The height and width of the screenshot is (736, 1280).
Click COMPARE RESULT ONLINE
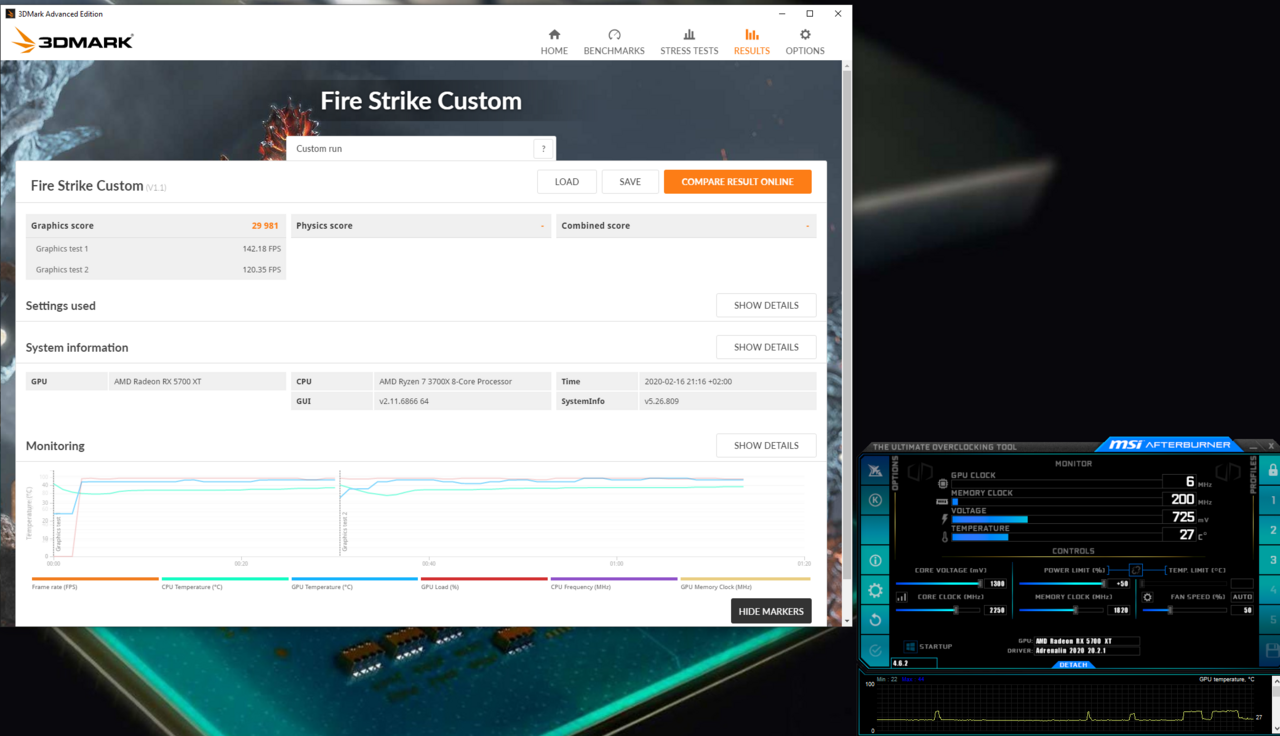(738, 182)
